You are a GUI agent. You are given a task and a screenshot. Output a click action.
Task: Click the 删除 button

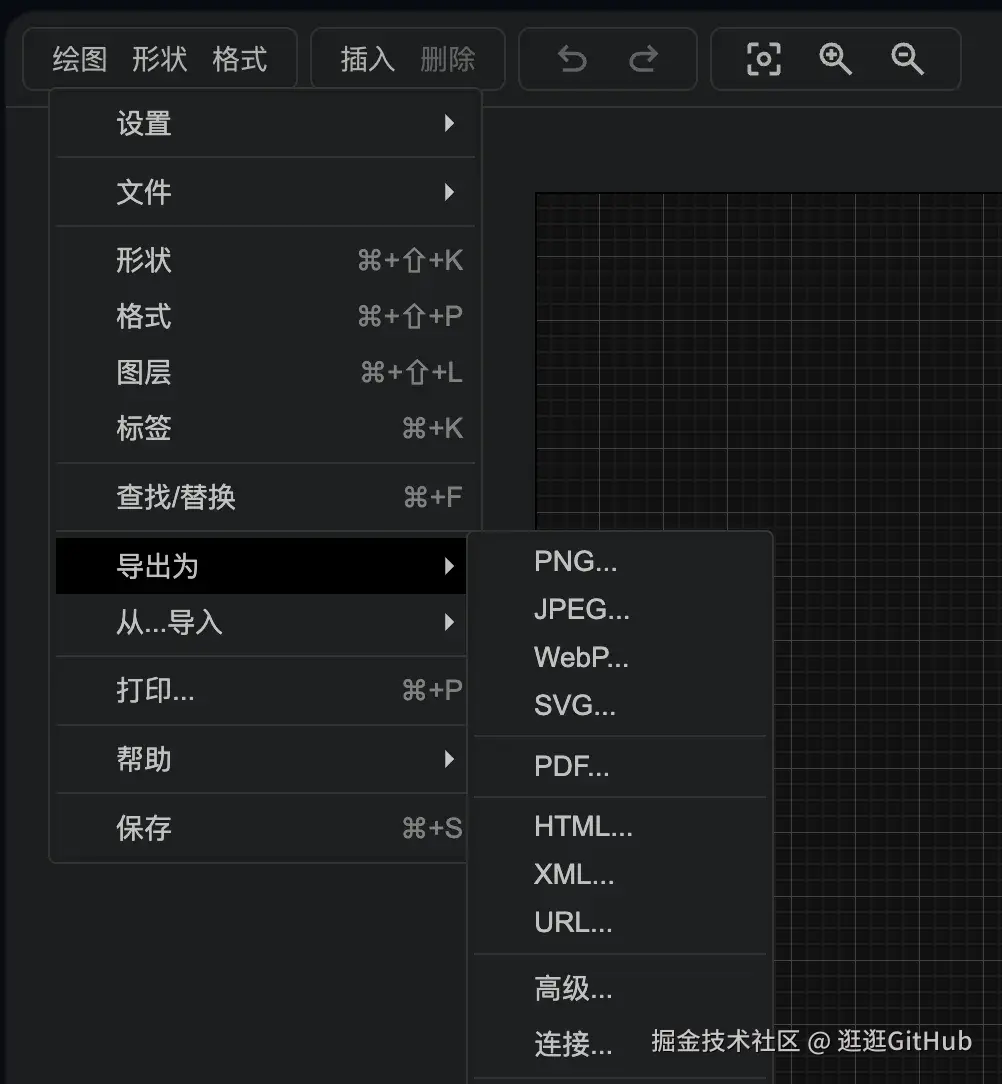[x=445, y=58]
